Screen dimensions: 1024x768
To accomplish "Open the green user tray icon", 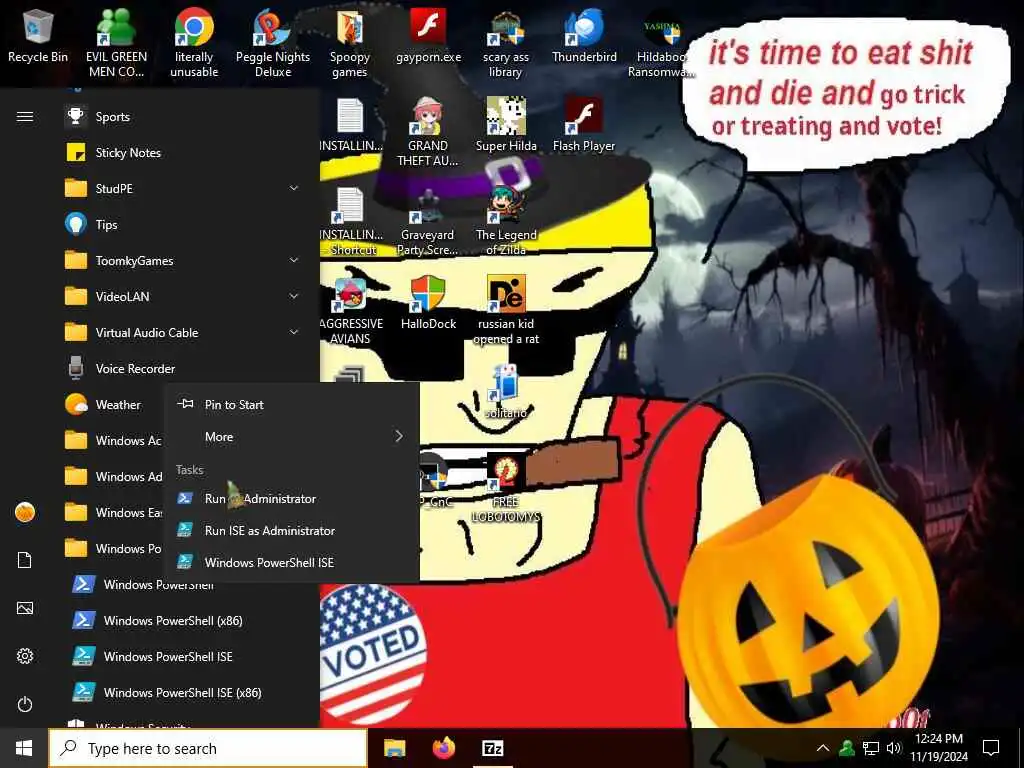I will [847, 748].
